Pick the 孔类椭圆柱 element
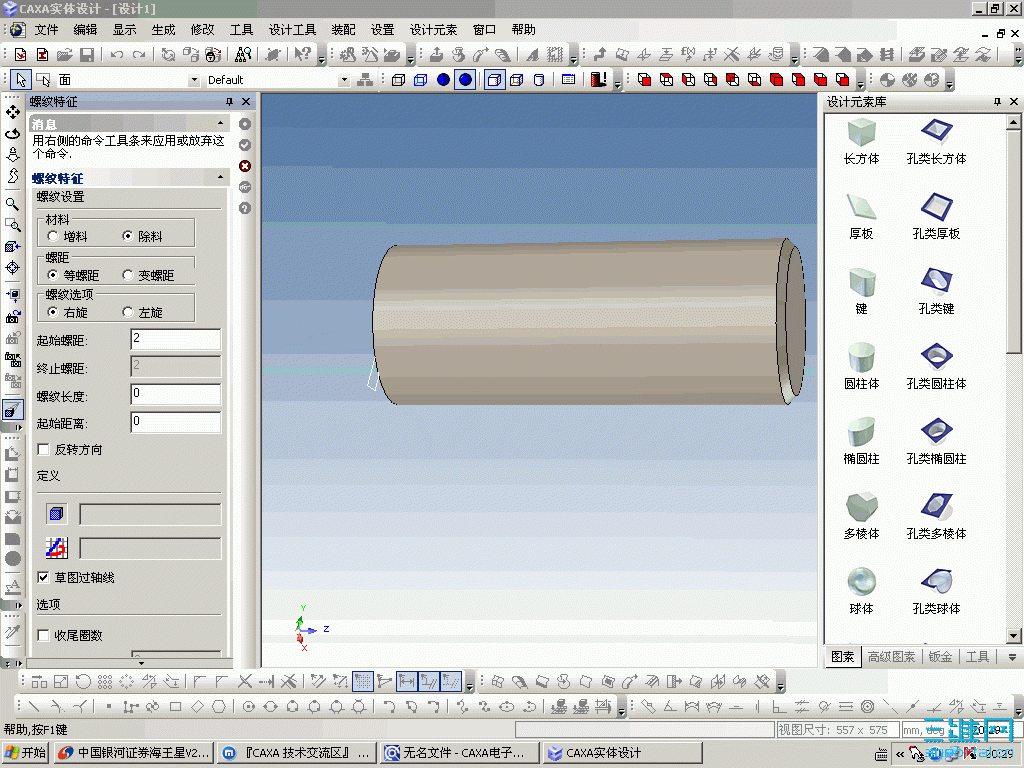 pyautogui.click(x=936, y=442)
